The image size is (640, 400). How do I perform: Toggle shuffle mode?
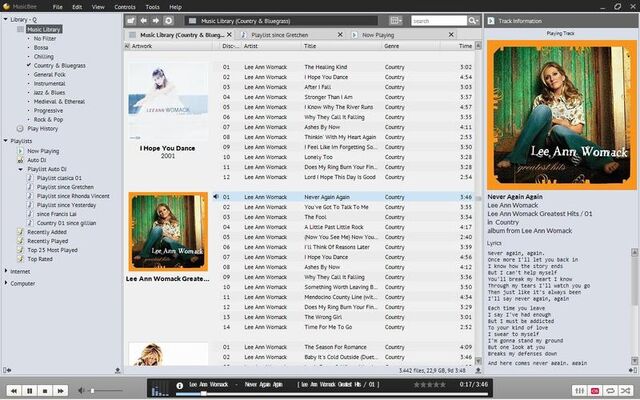click(625, 391)
